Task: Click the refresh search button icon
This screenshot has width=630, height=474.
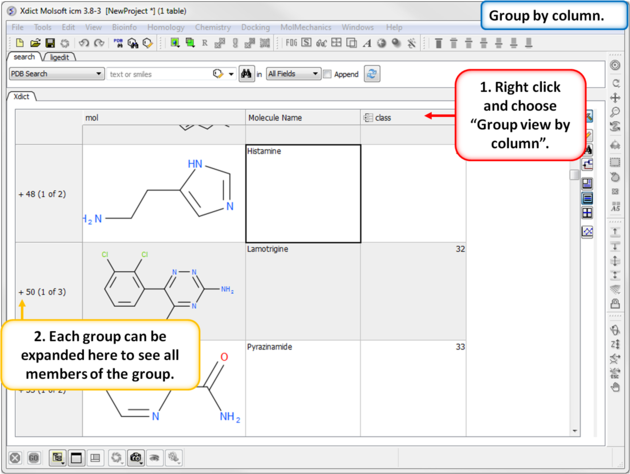Action: (x=372, y=74)
